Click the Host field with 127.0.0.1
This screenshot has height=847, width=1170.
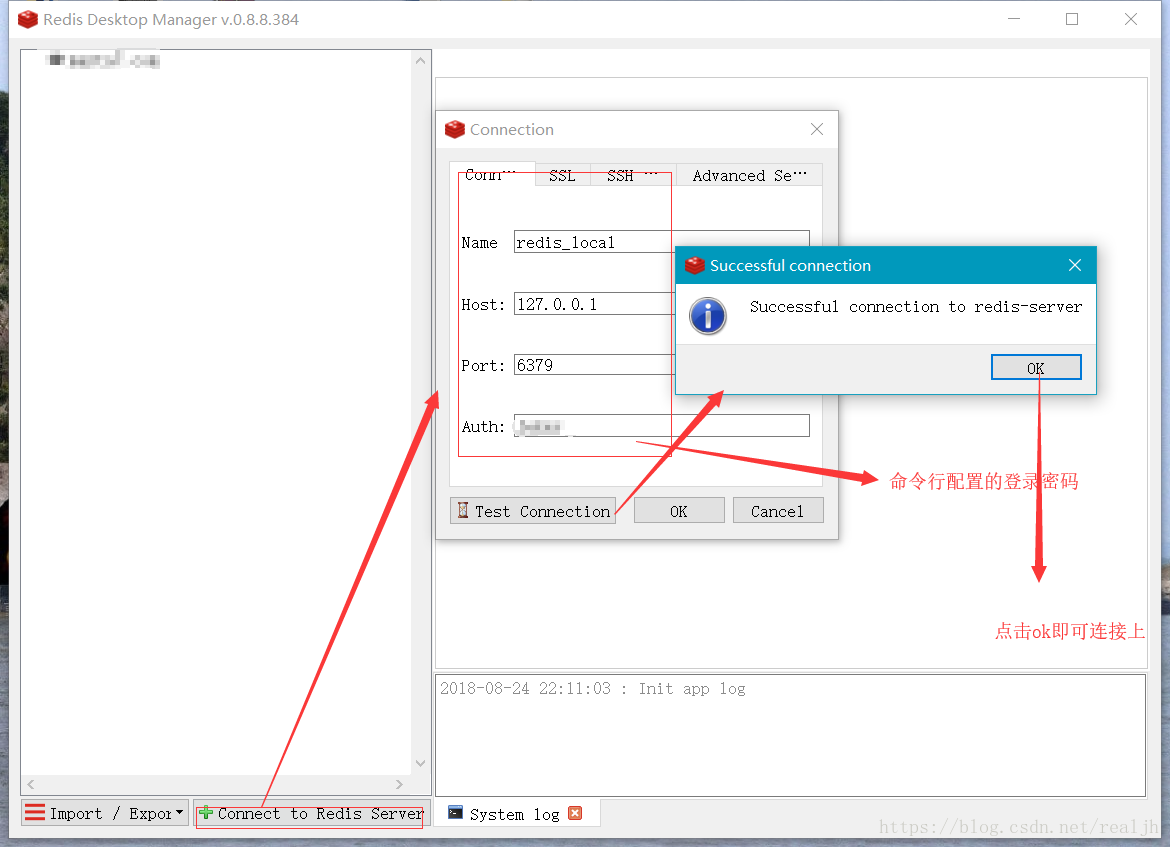click(661, 304)
